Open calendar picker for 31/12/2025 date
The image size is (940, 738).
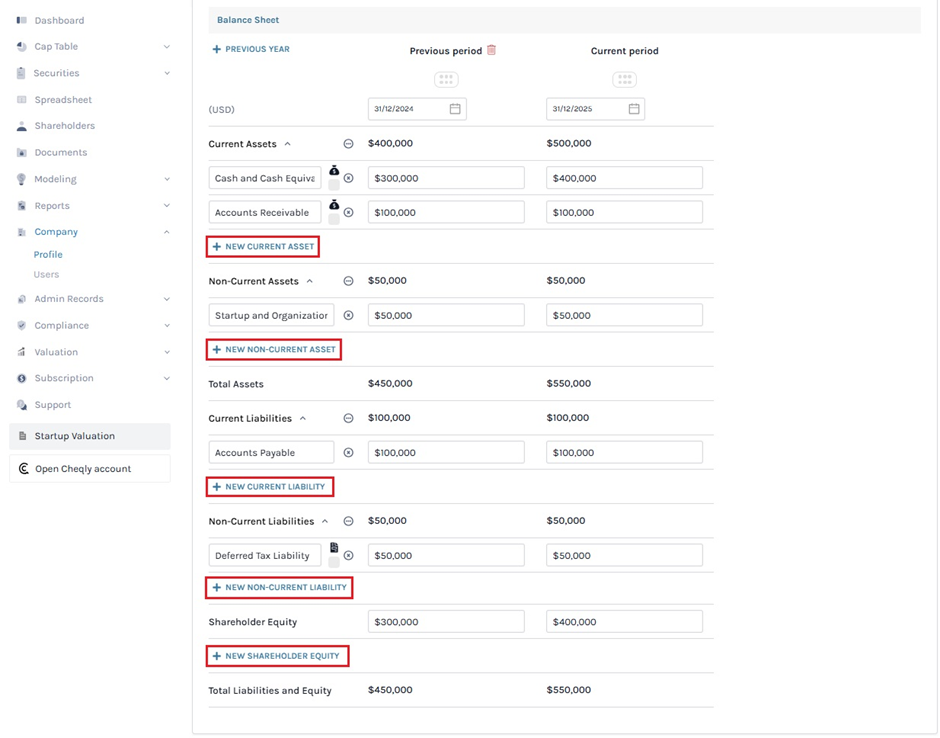[634, 109]
